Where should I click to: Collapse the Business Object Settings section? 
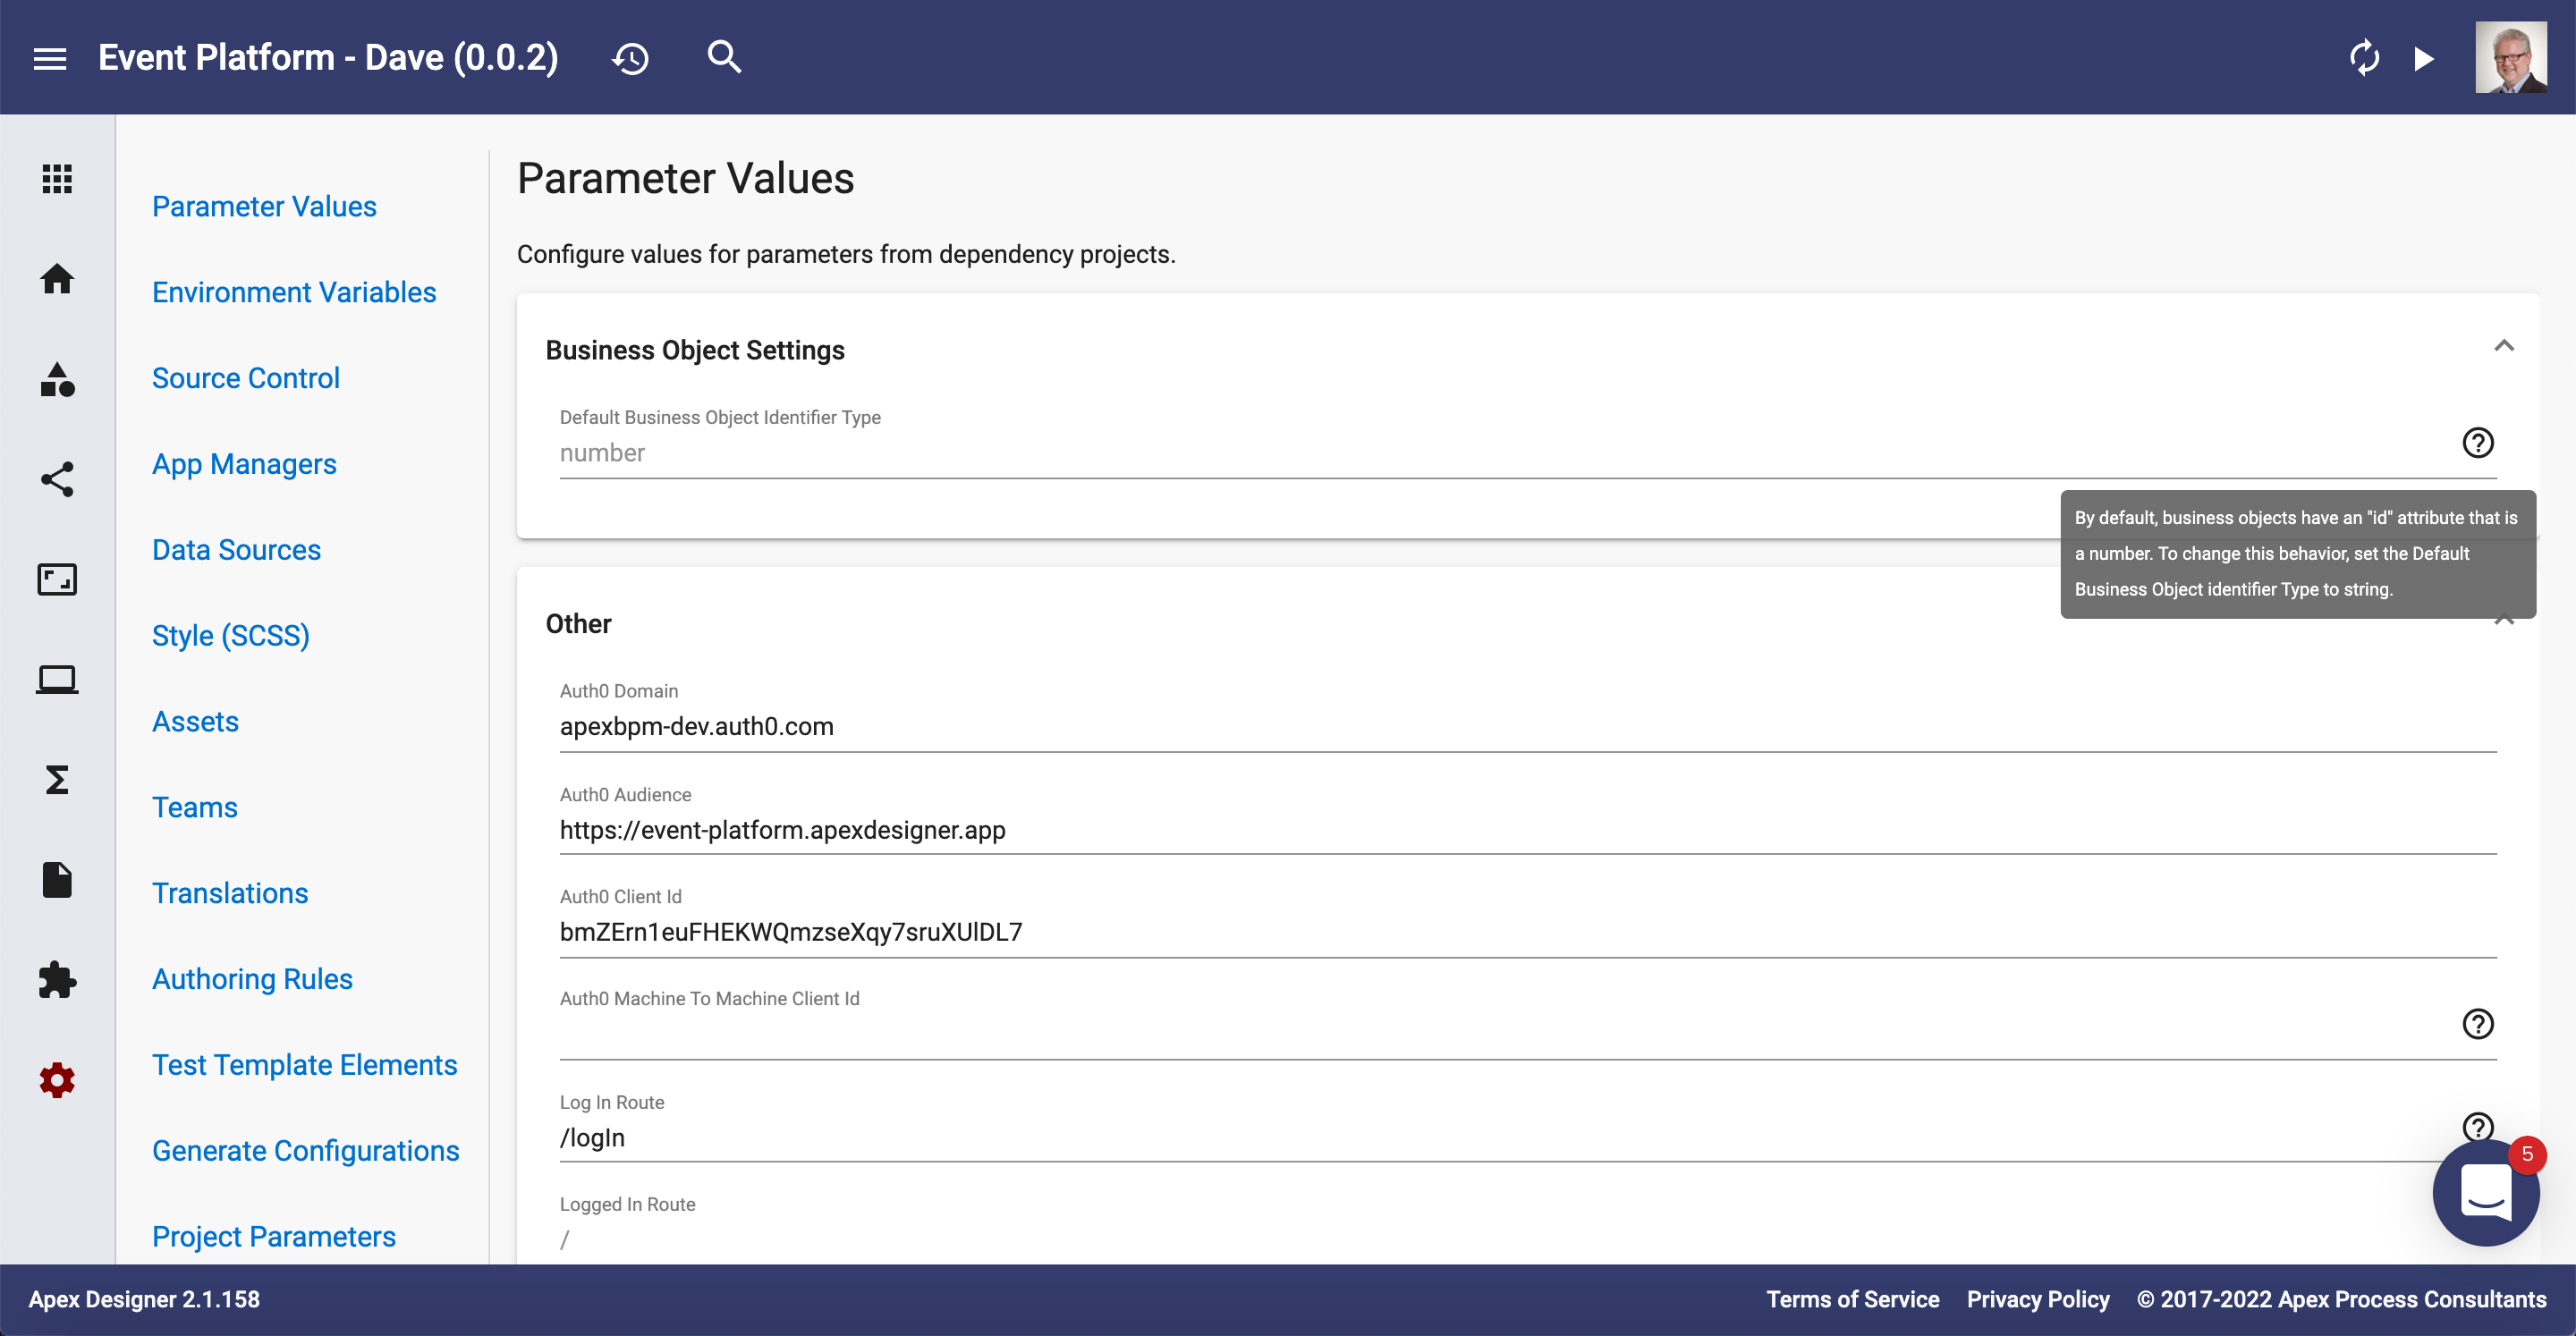(2504, 346)
